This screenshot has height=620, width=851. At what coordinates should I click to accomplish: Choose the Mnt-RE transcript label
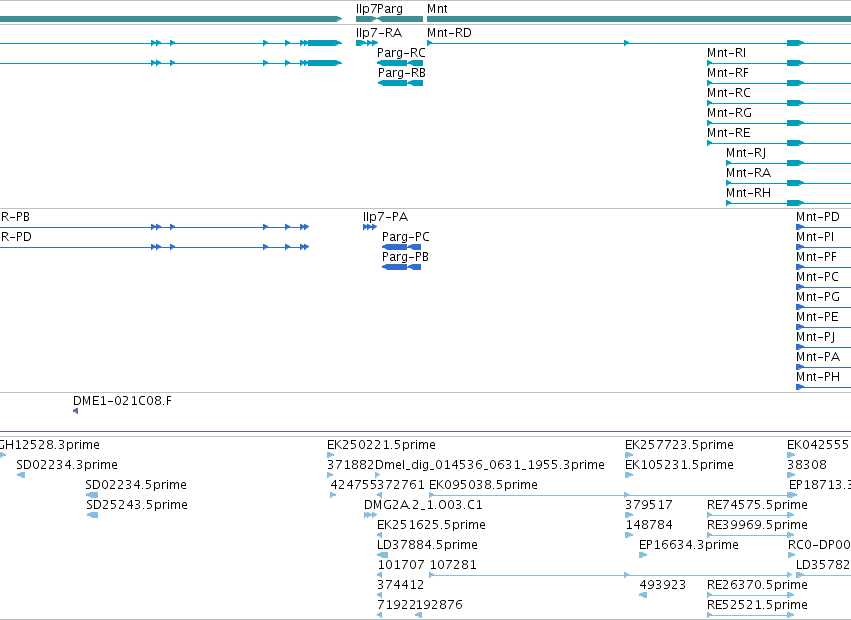728,133
